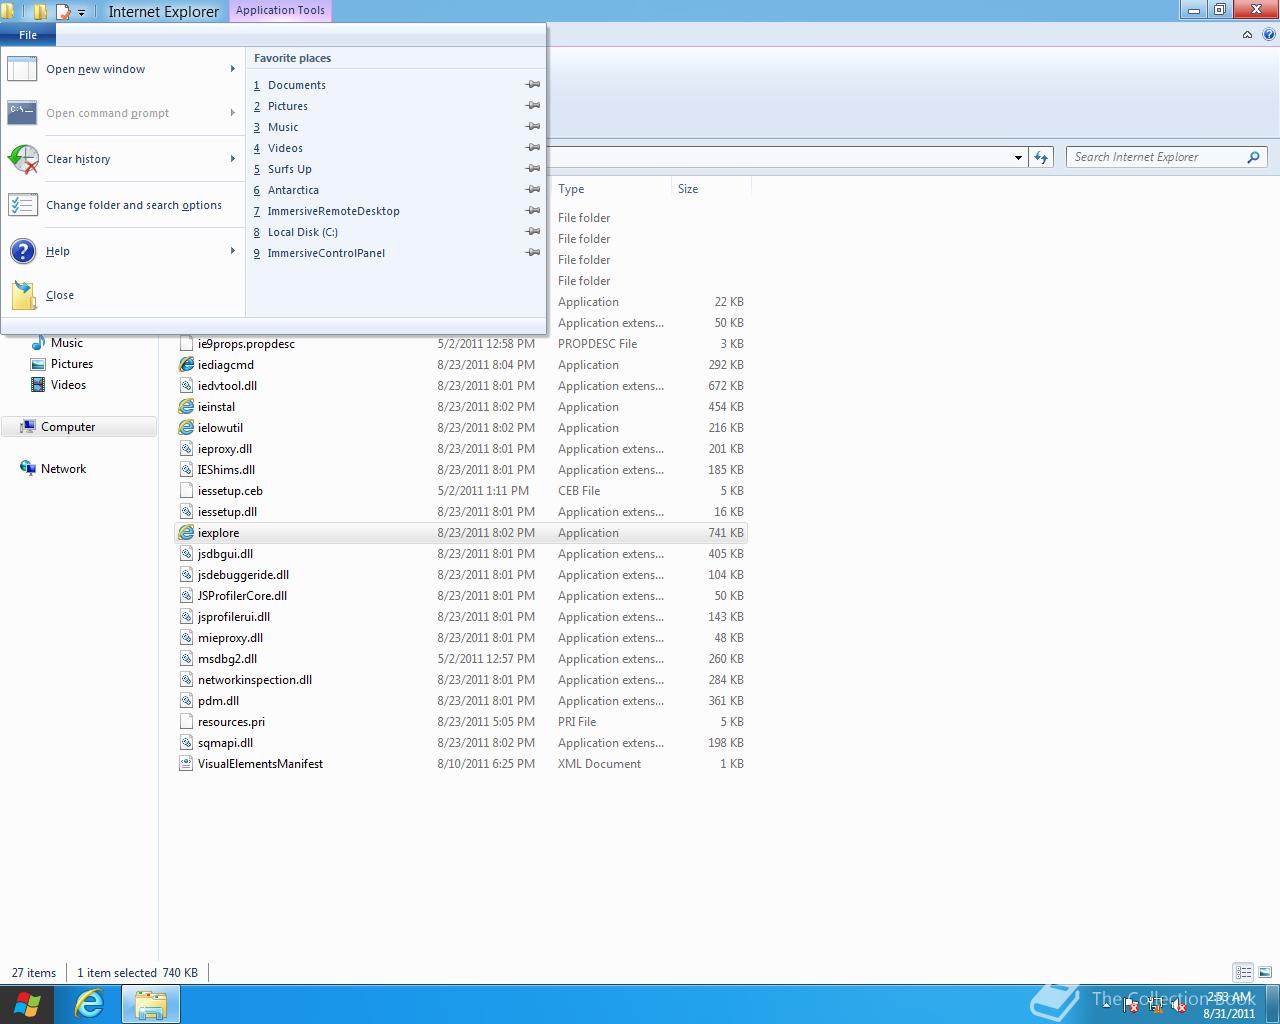Click search magnifier icon
The height and width of the screenshot is (1024, 1280).
[1253, 157]
